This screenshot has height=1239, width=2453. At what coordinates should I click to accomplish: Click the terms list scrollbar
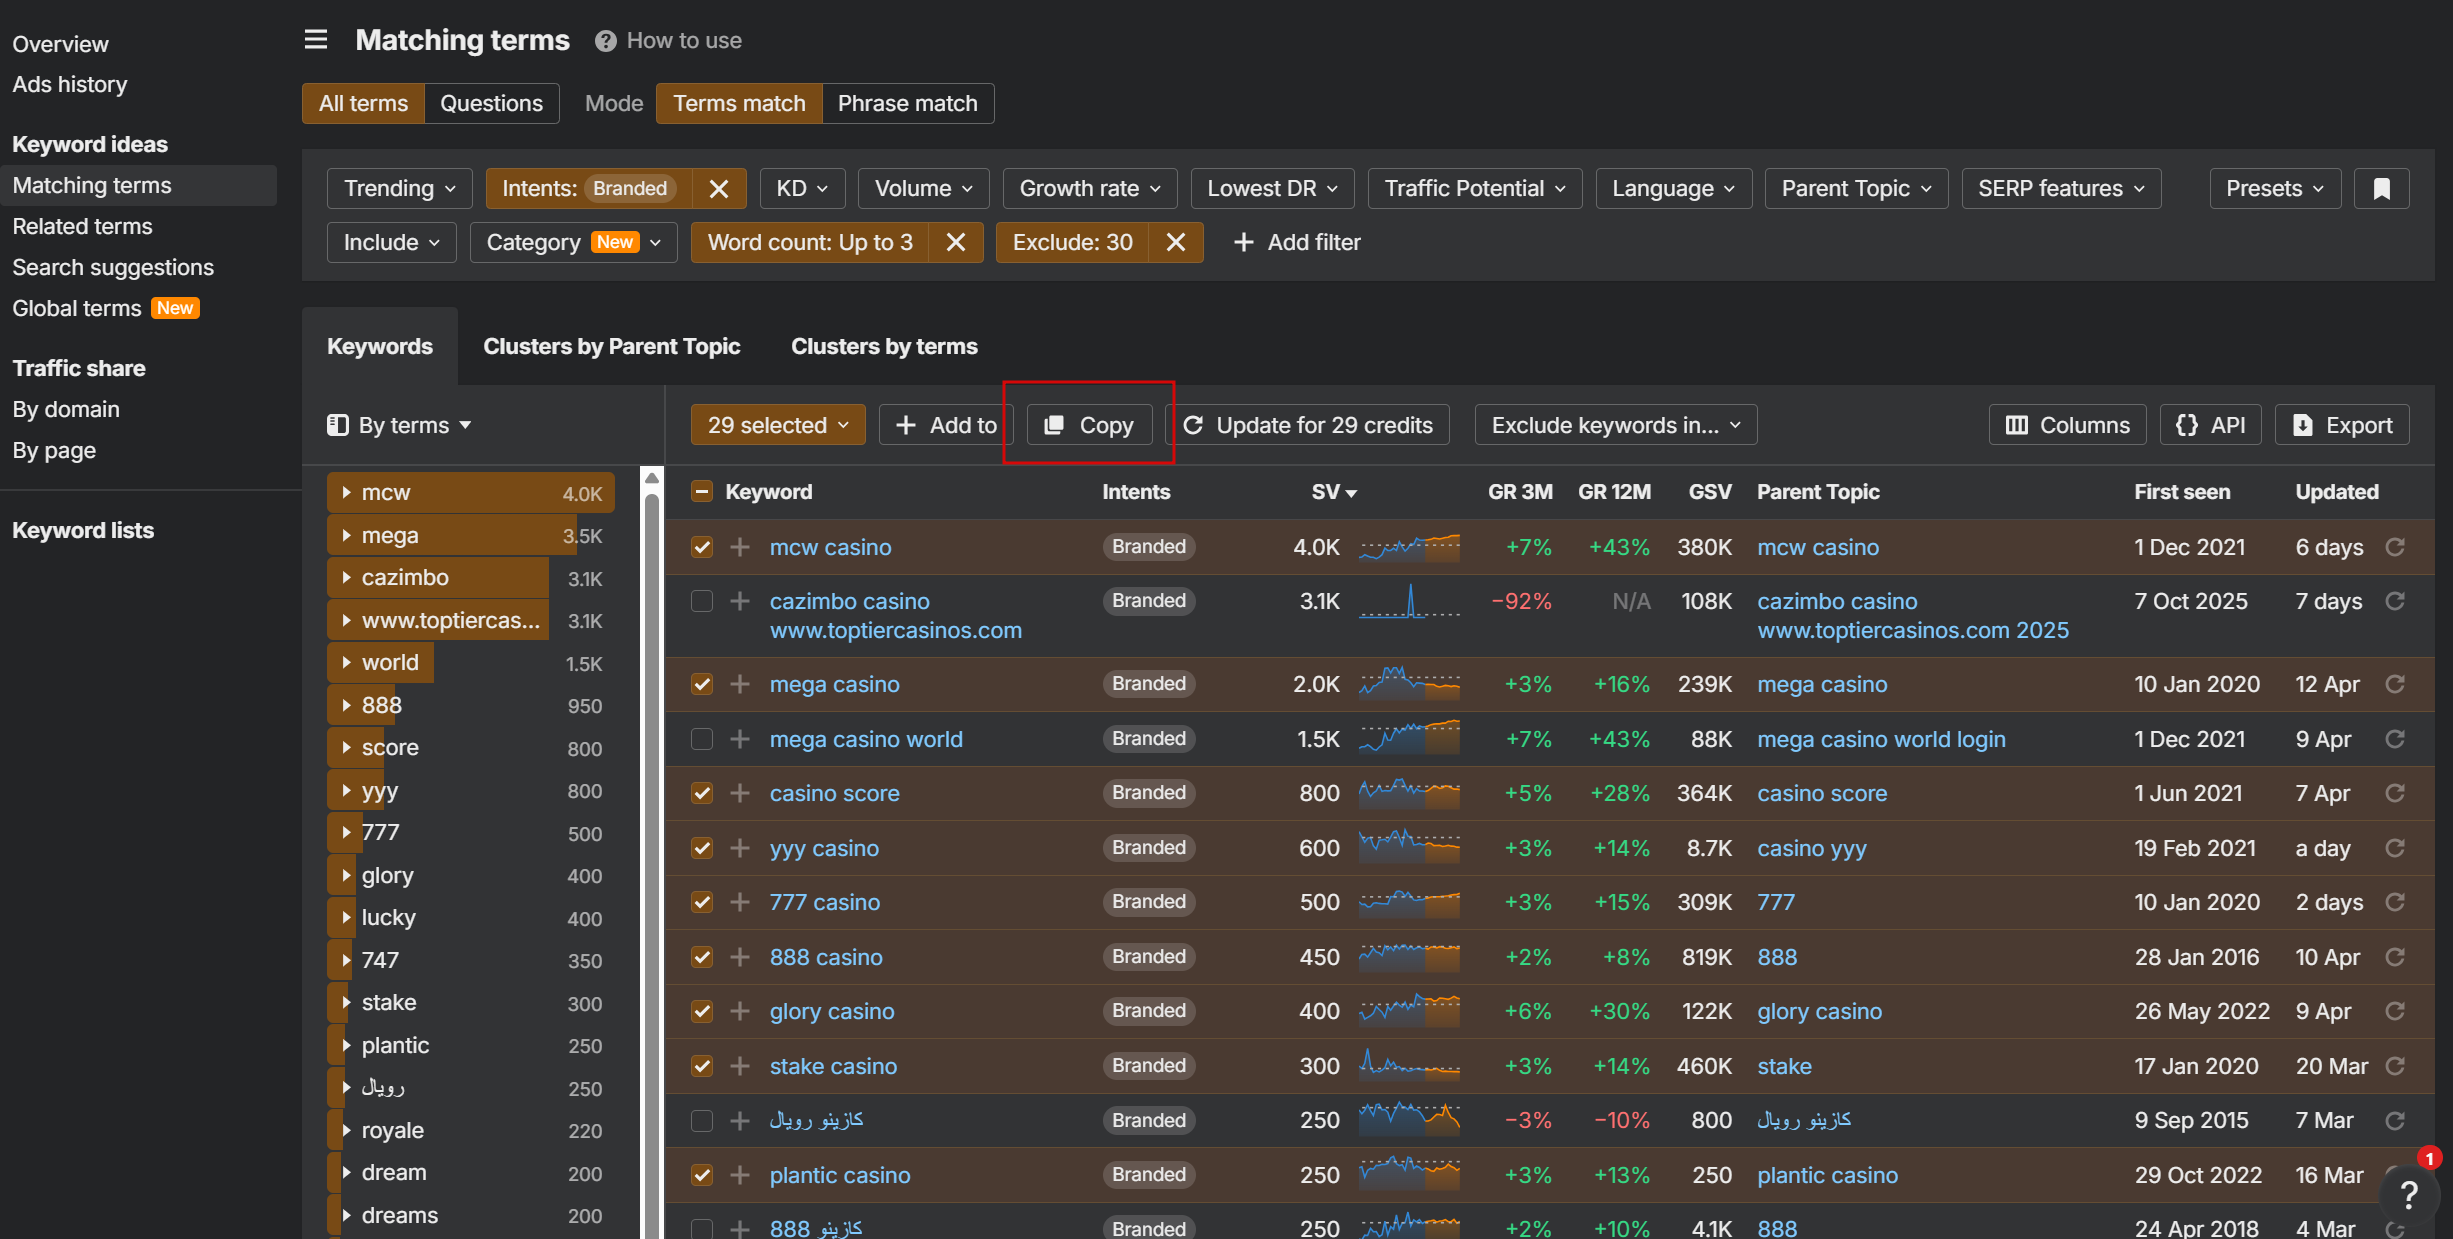point(652,800)
